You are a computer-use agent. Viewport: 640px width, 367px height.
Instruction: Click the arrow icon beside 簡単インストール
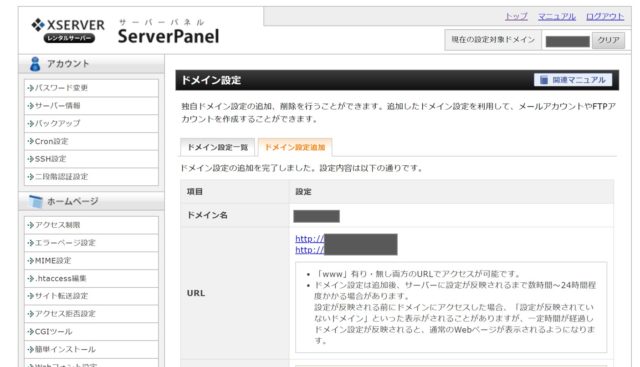tap(31, 349)
